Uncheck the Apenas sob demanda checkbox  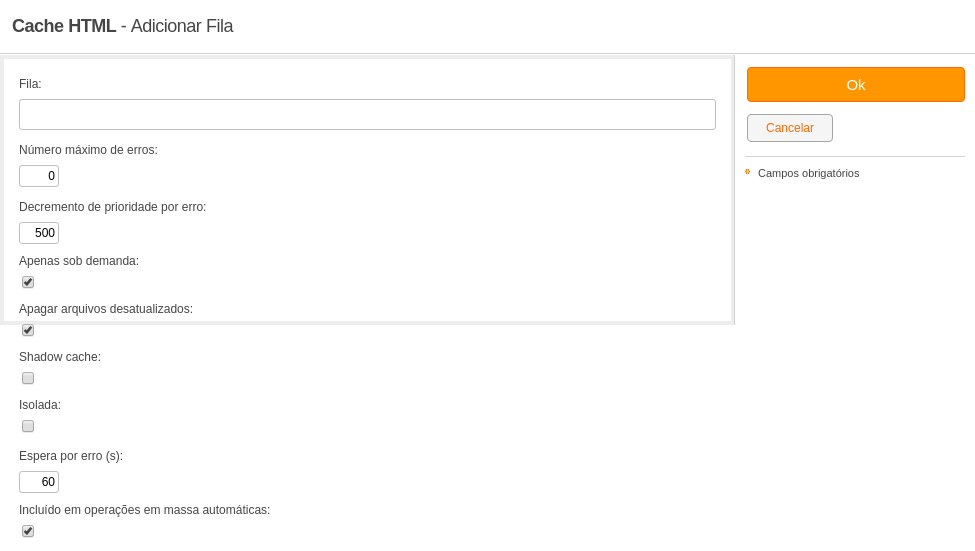click(x=28, y=282)
